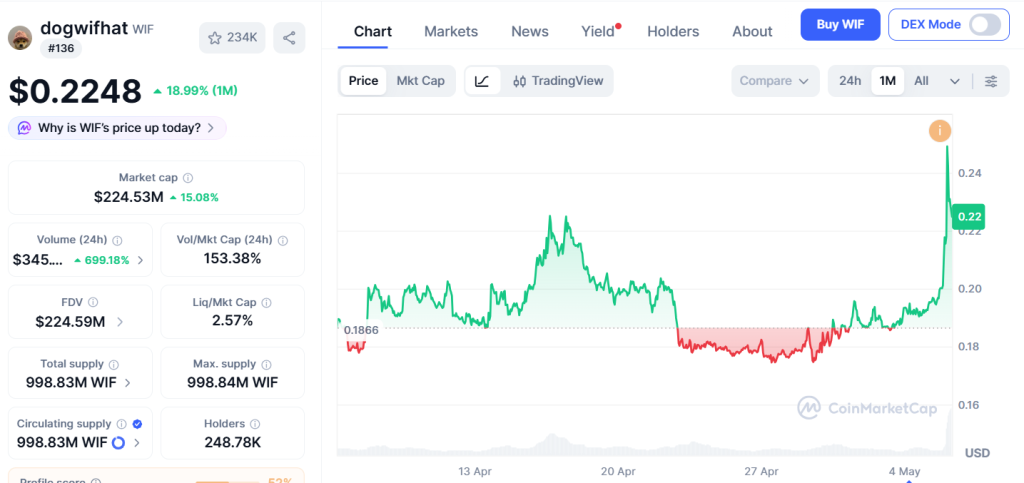Click the share icon button
Image resolution: width=1024 pixels, height=483 pixels.
tap(289, 38)
